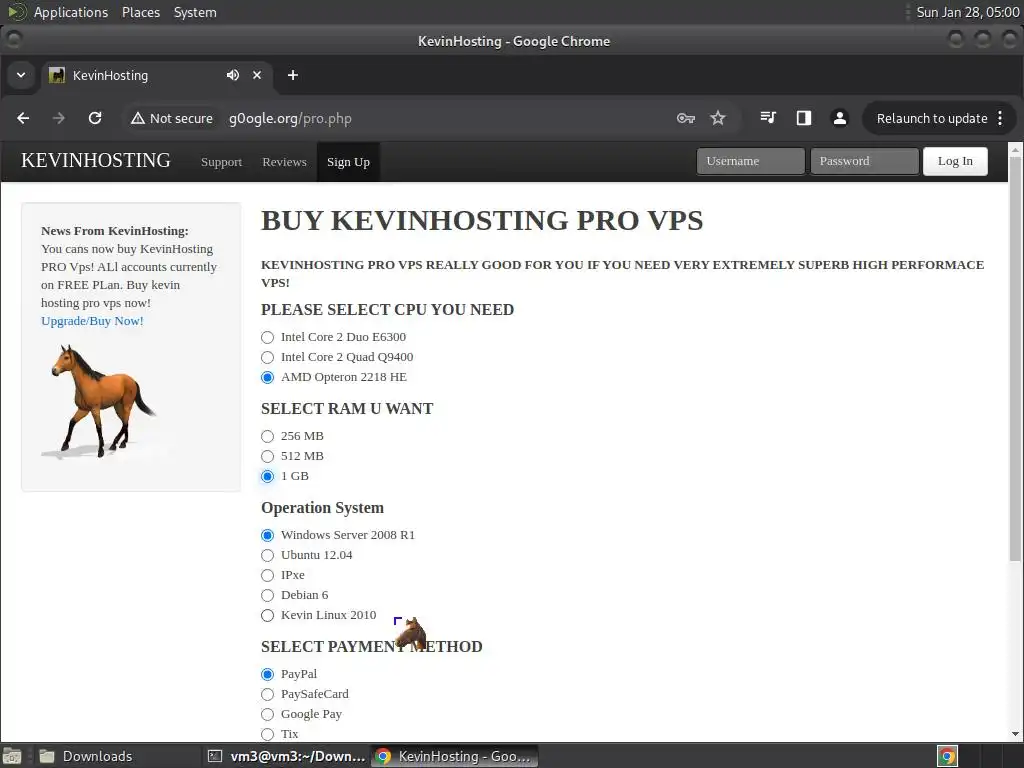
Task: Switch to vm3@vm3 terminal taskbar window
Action: pyautogui.click(x=286, y=756)
